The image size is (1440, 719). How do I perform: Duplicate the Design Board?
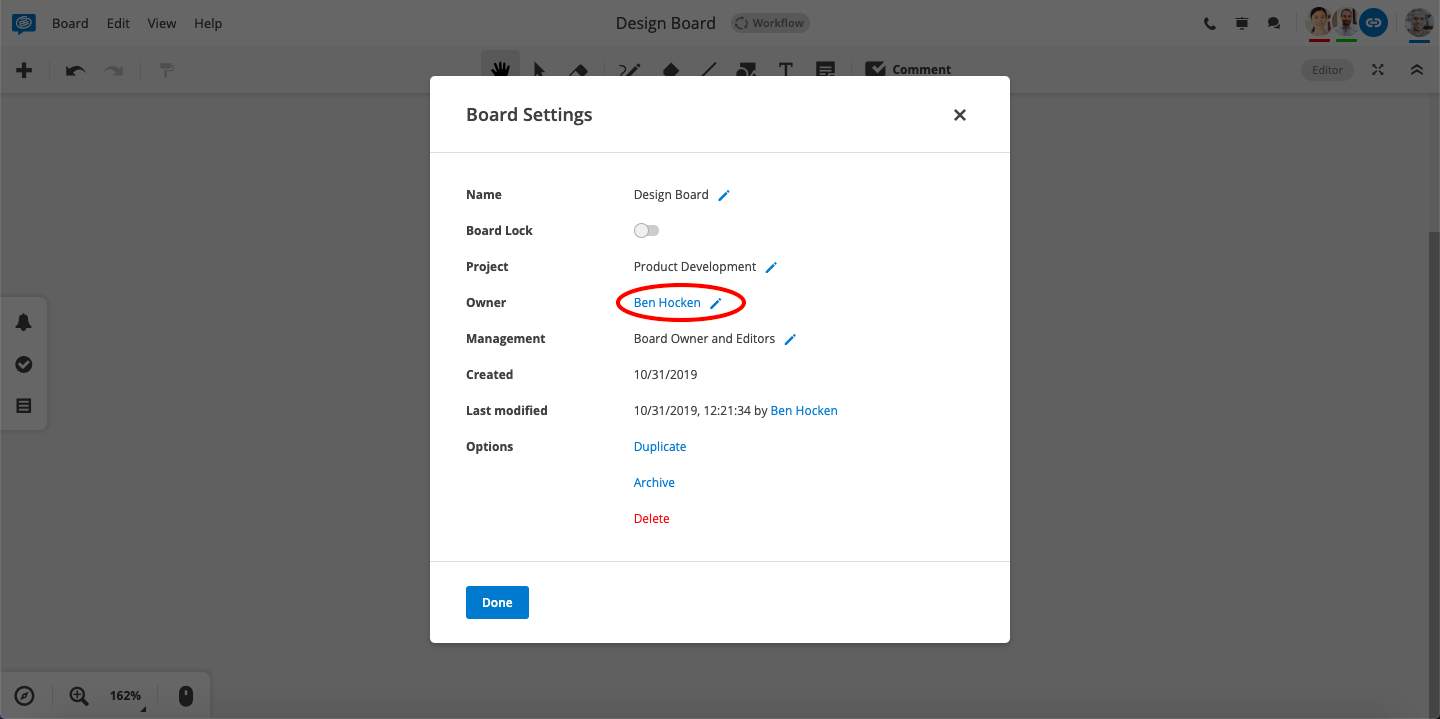tap(660, 446)
